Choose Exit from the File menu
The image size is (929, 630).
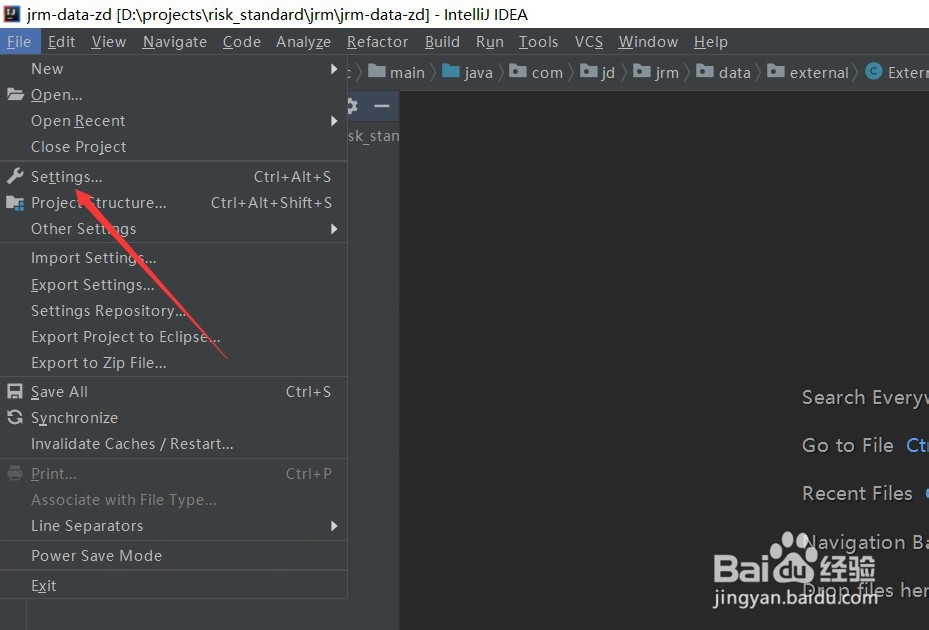pos(174,586)
